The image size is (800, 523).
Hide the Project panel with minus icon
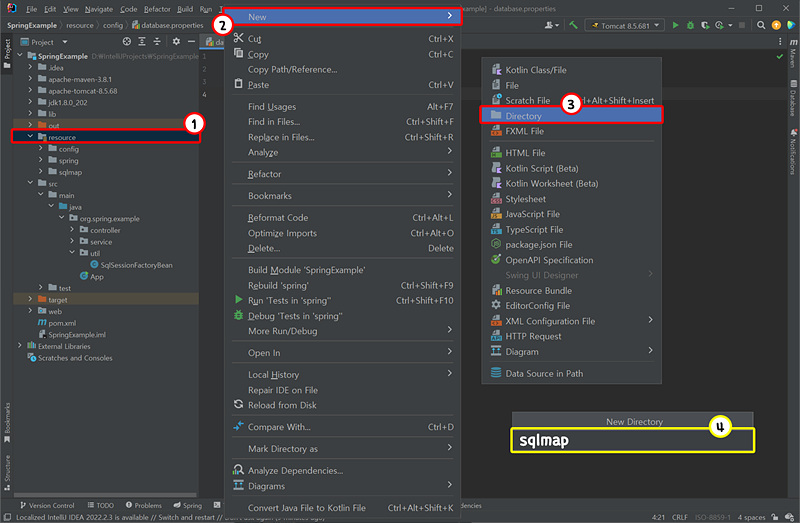[x=191, y=42]
